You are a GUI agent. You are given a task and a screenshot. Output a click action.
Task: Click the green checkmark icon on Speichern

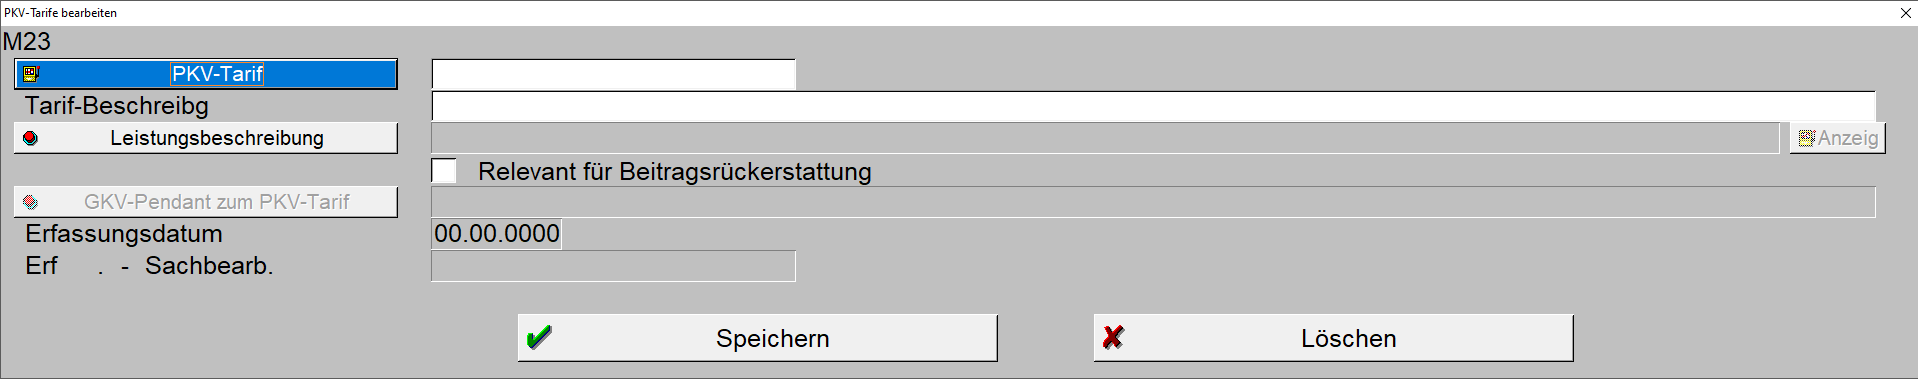pyautogui.click(x=539, y=338)
